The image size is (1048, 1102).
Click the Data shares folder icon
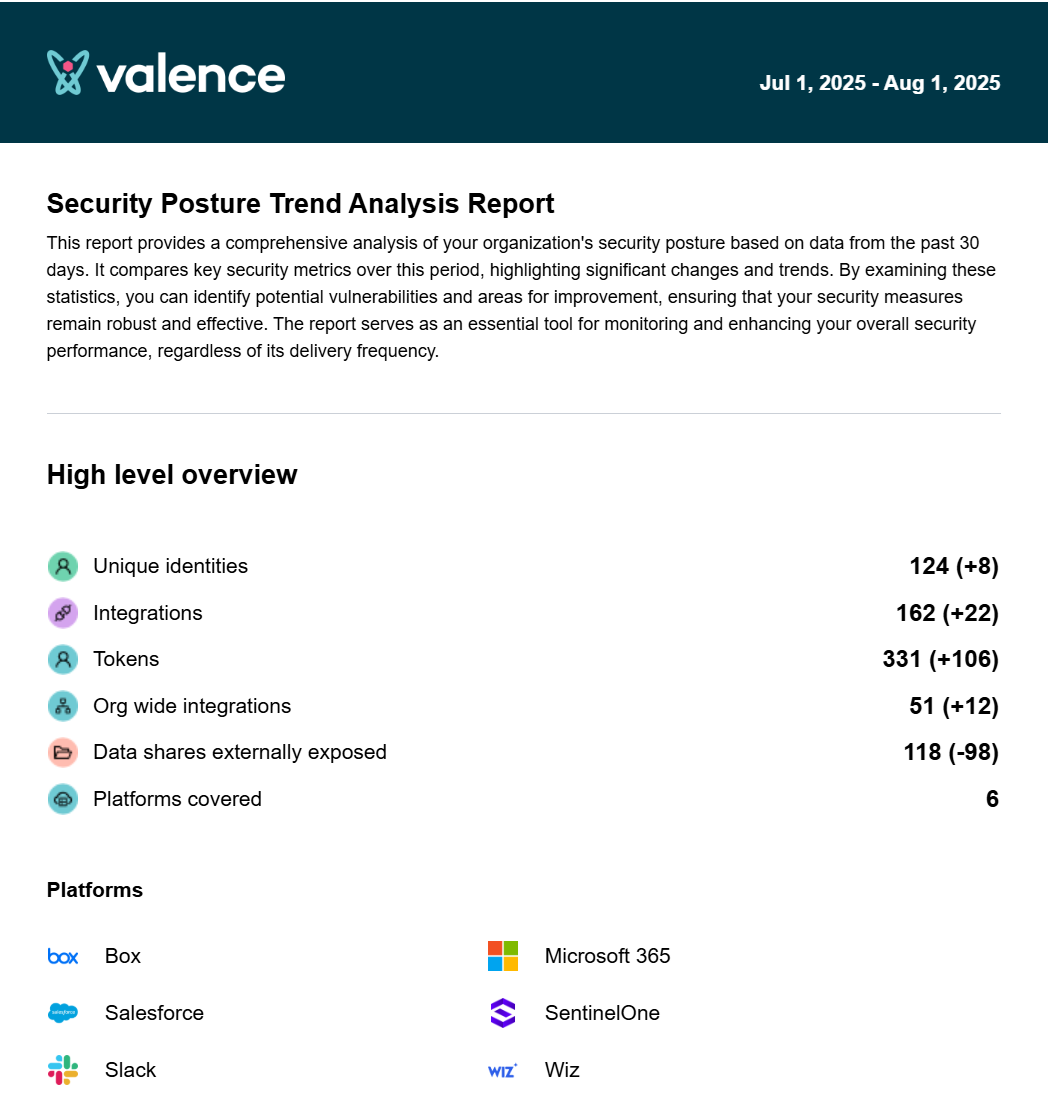pyautogui.click(x=63, y=753)
